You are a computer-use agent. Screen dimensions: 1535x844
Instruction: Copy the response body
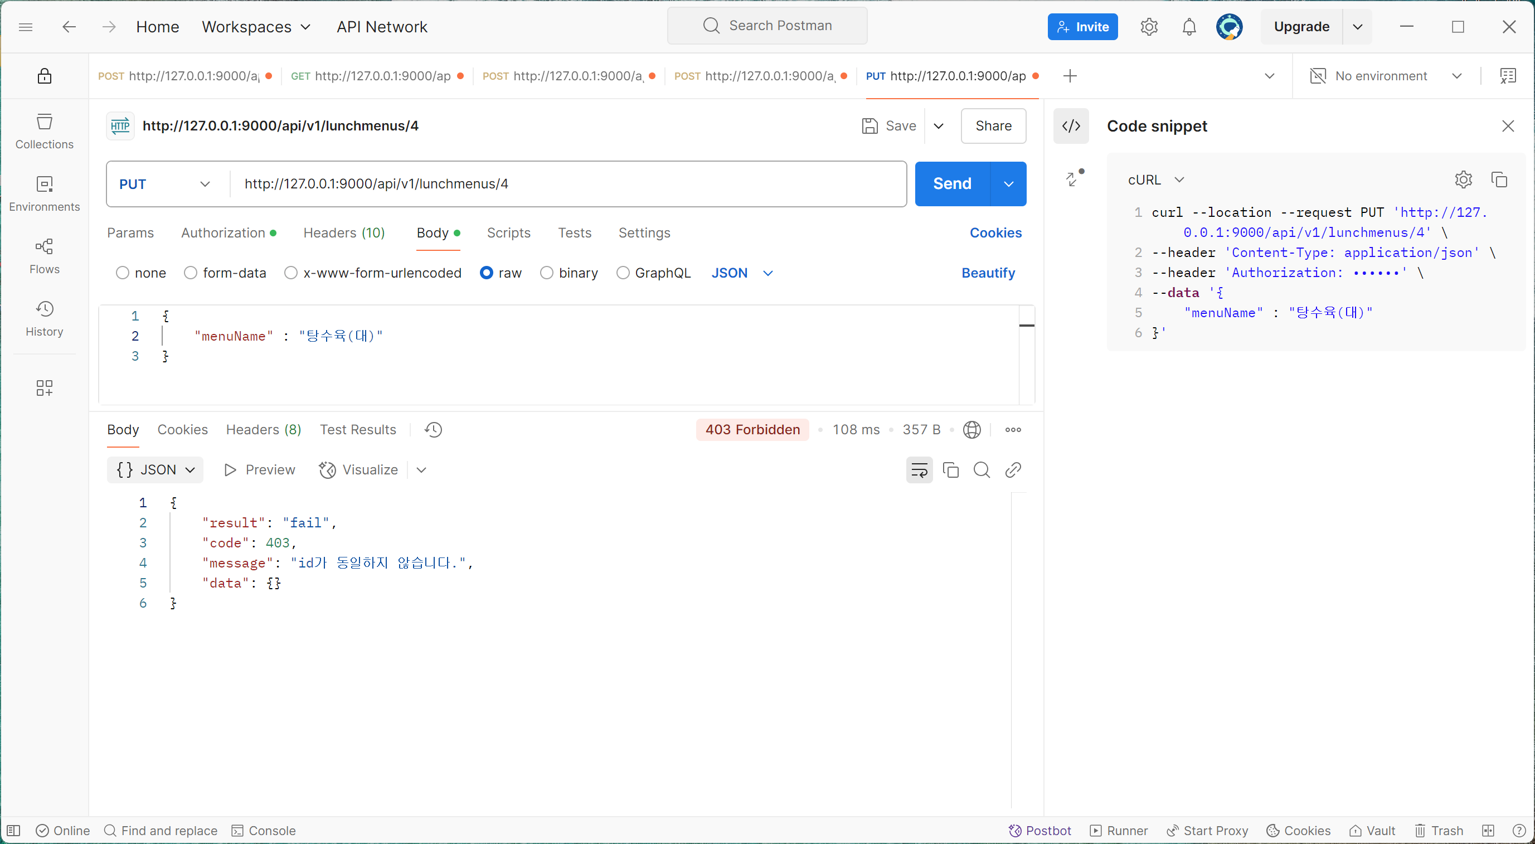pos(951,470)
